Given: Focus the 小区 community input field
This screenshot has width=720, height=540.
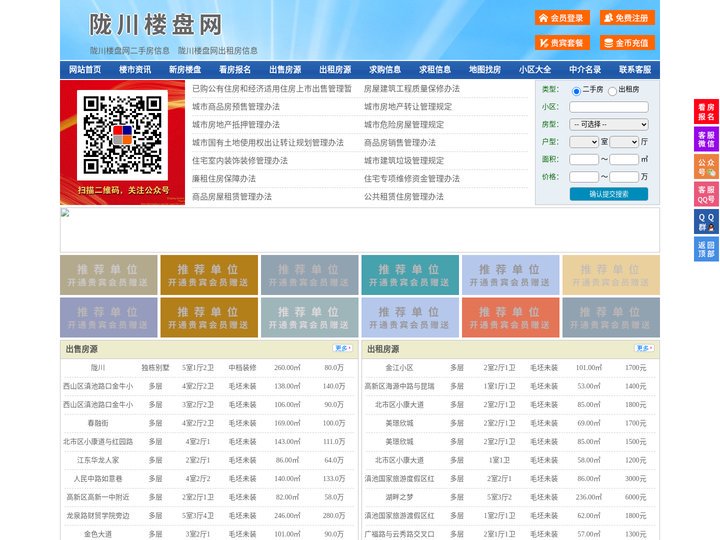Looking at the screenshot, I should click(x=609, y=107).
